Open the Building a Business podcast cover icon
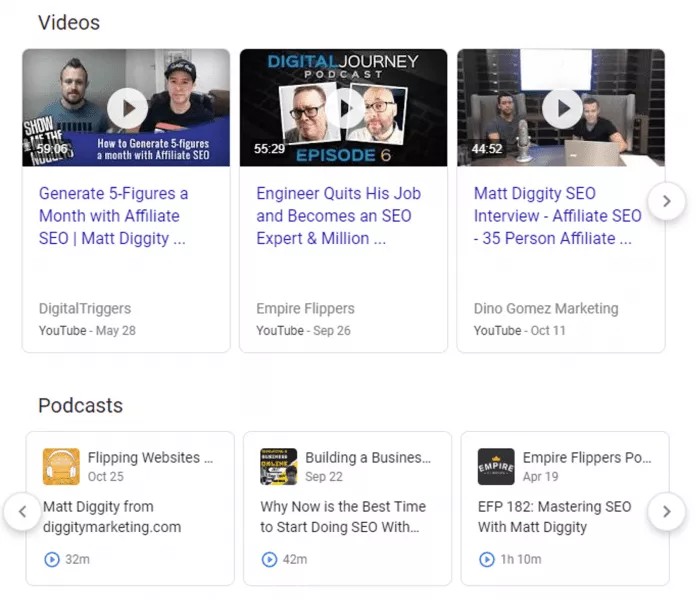Viewport: 700px width, 600px height. [x=279, y=467]
